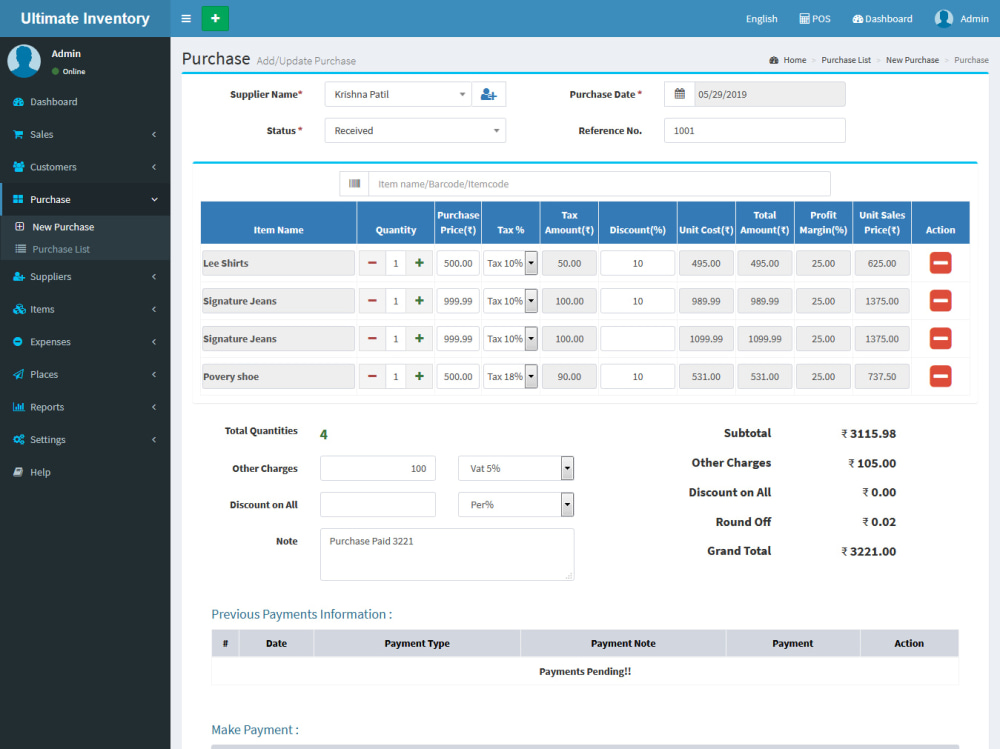Screen dimensions: 1000x749
Task: Open the tax dropdown for first Signature Jeans
Action: point(510,300)
